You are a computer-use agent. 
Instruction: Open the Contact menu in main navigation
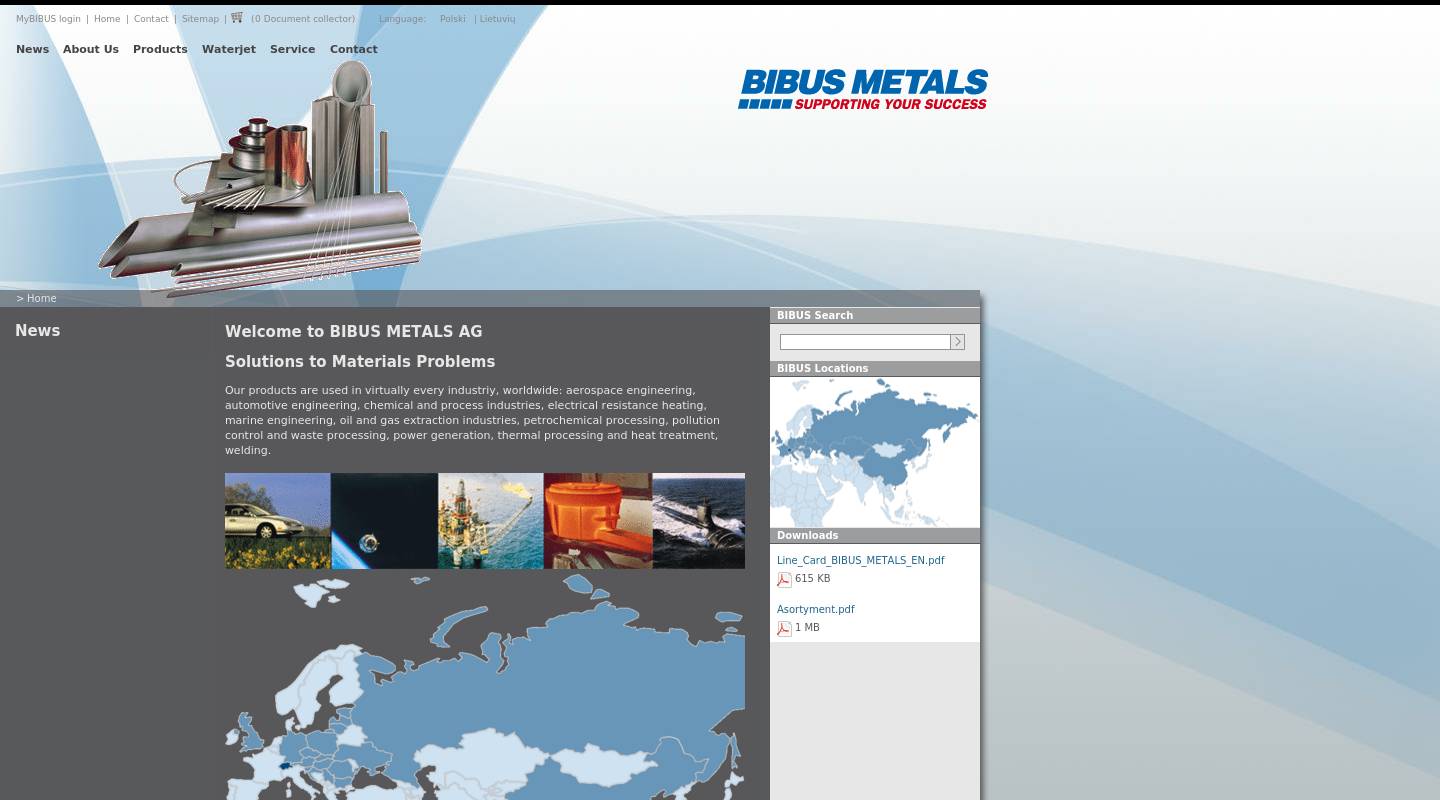click(354, 49)
